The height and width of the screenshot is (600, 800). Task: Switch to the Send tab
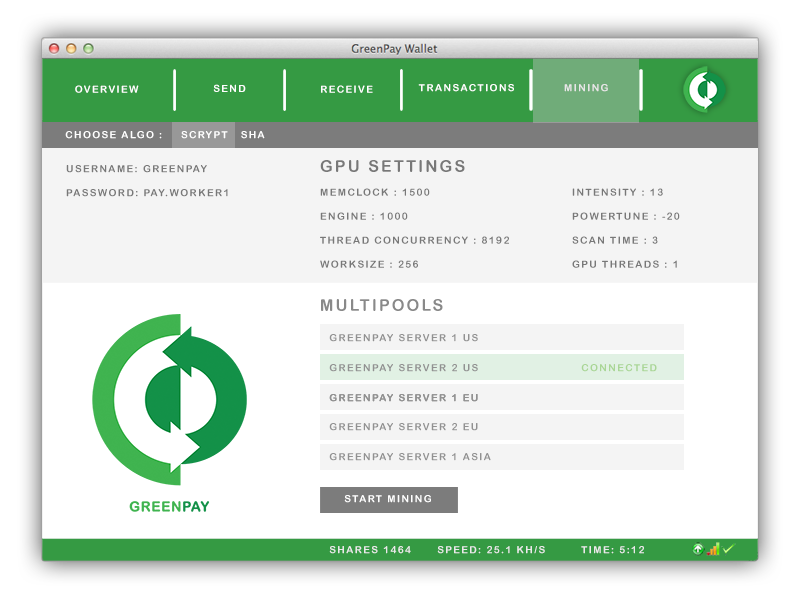pos(230,88)
